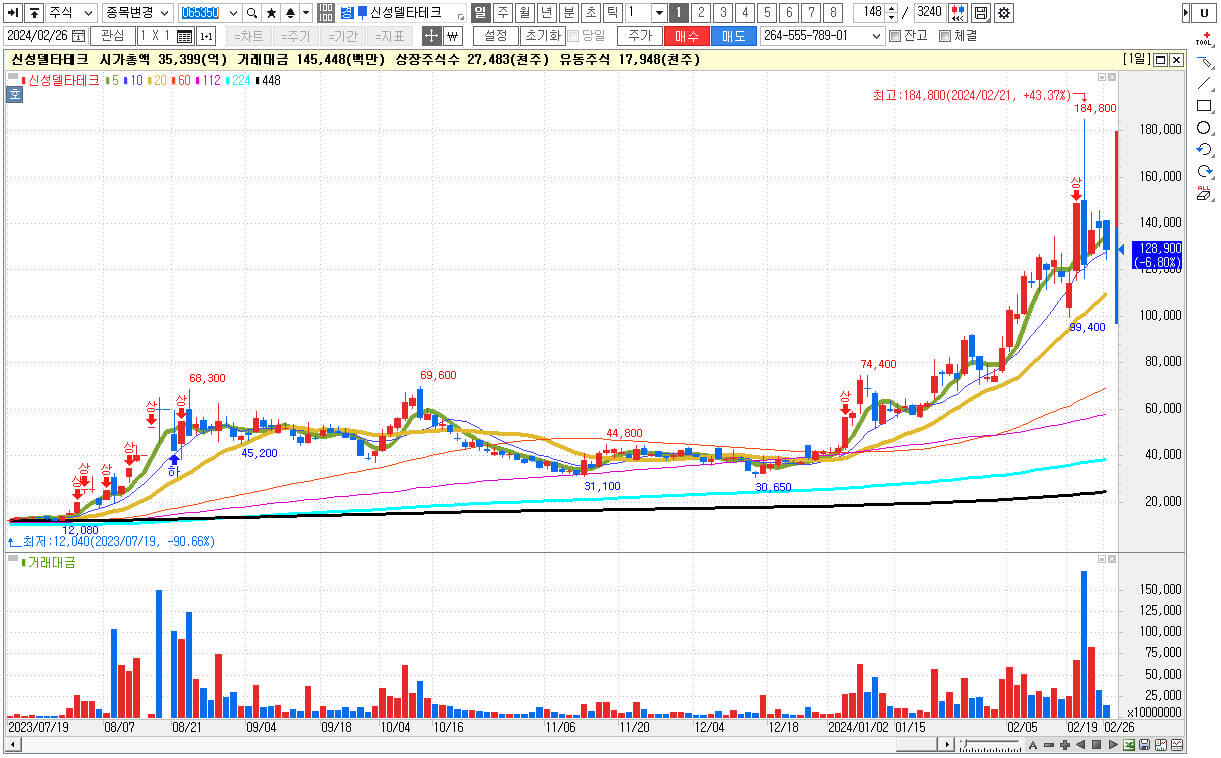
Task: Click the right expander arrow beside U button
Action: (1186, 13)
